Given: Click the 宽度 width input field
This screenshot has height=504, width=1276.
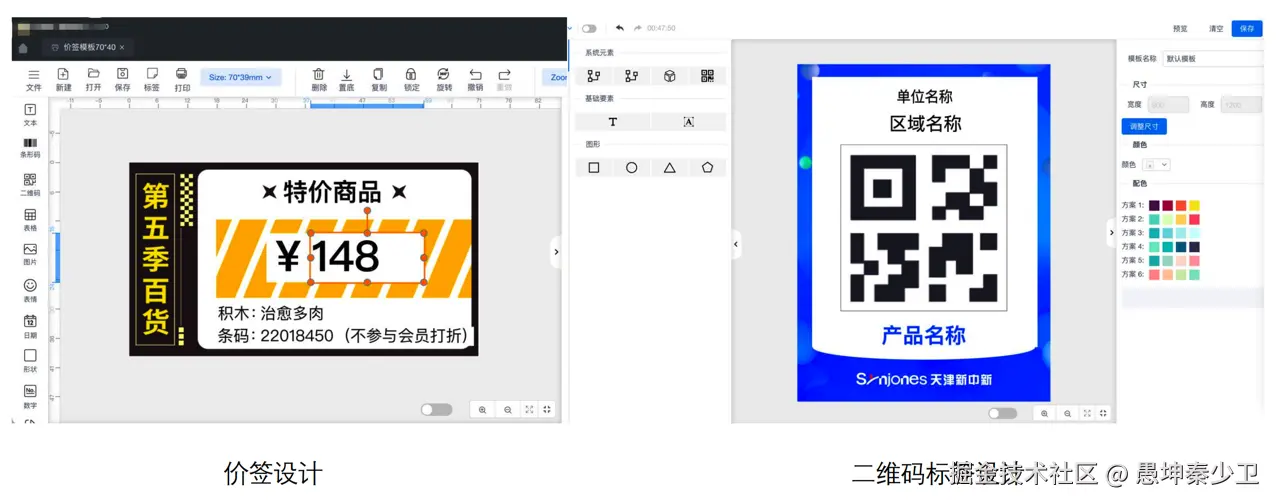Looking at the screenshot, I should pyautogui.click(x=1168, y=105).
